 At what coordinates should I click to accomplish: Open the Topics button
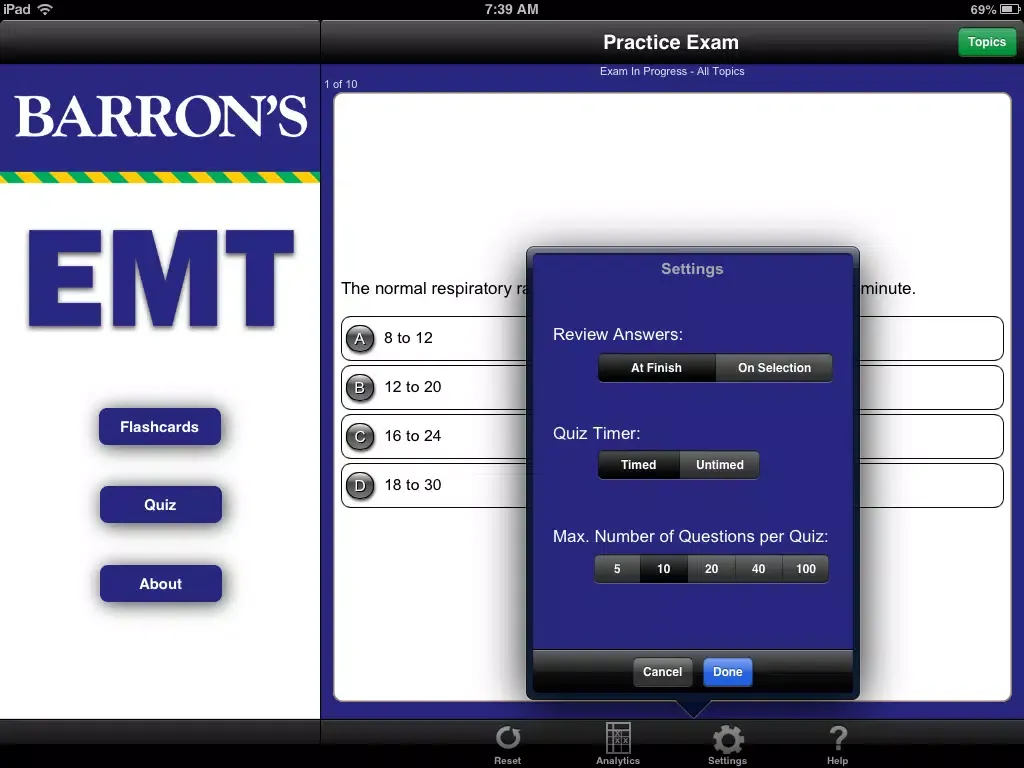[987, 42]
